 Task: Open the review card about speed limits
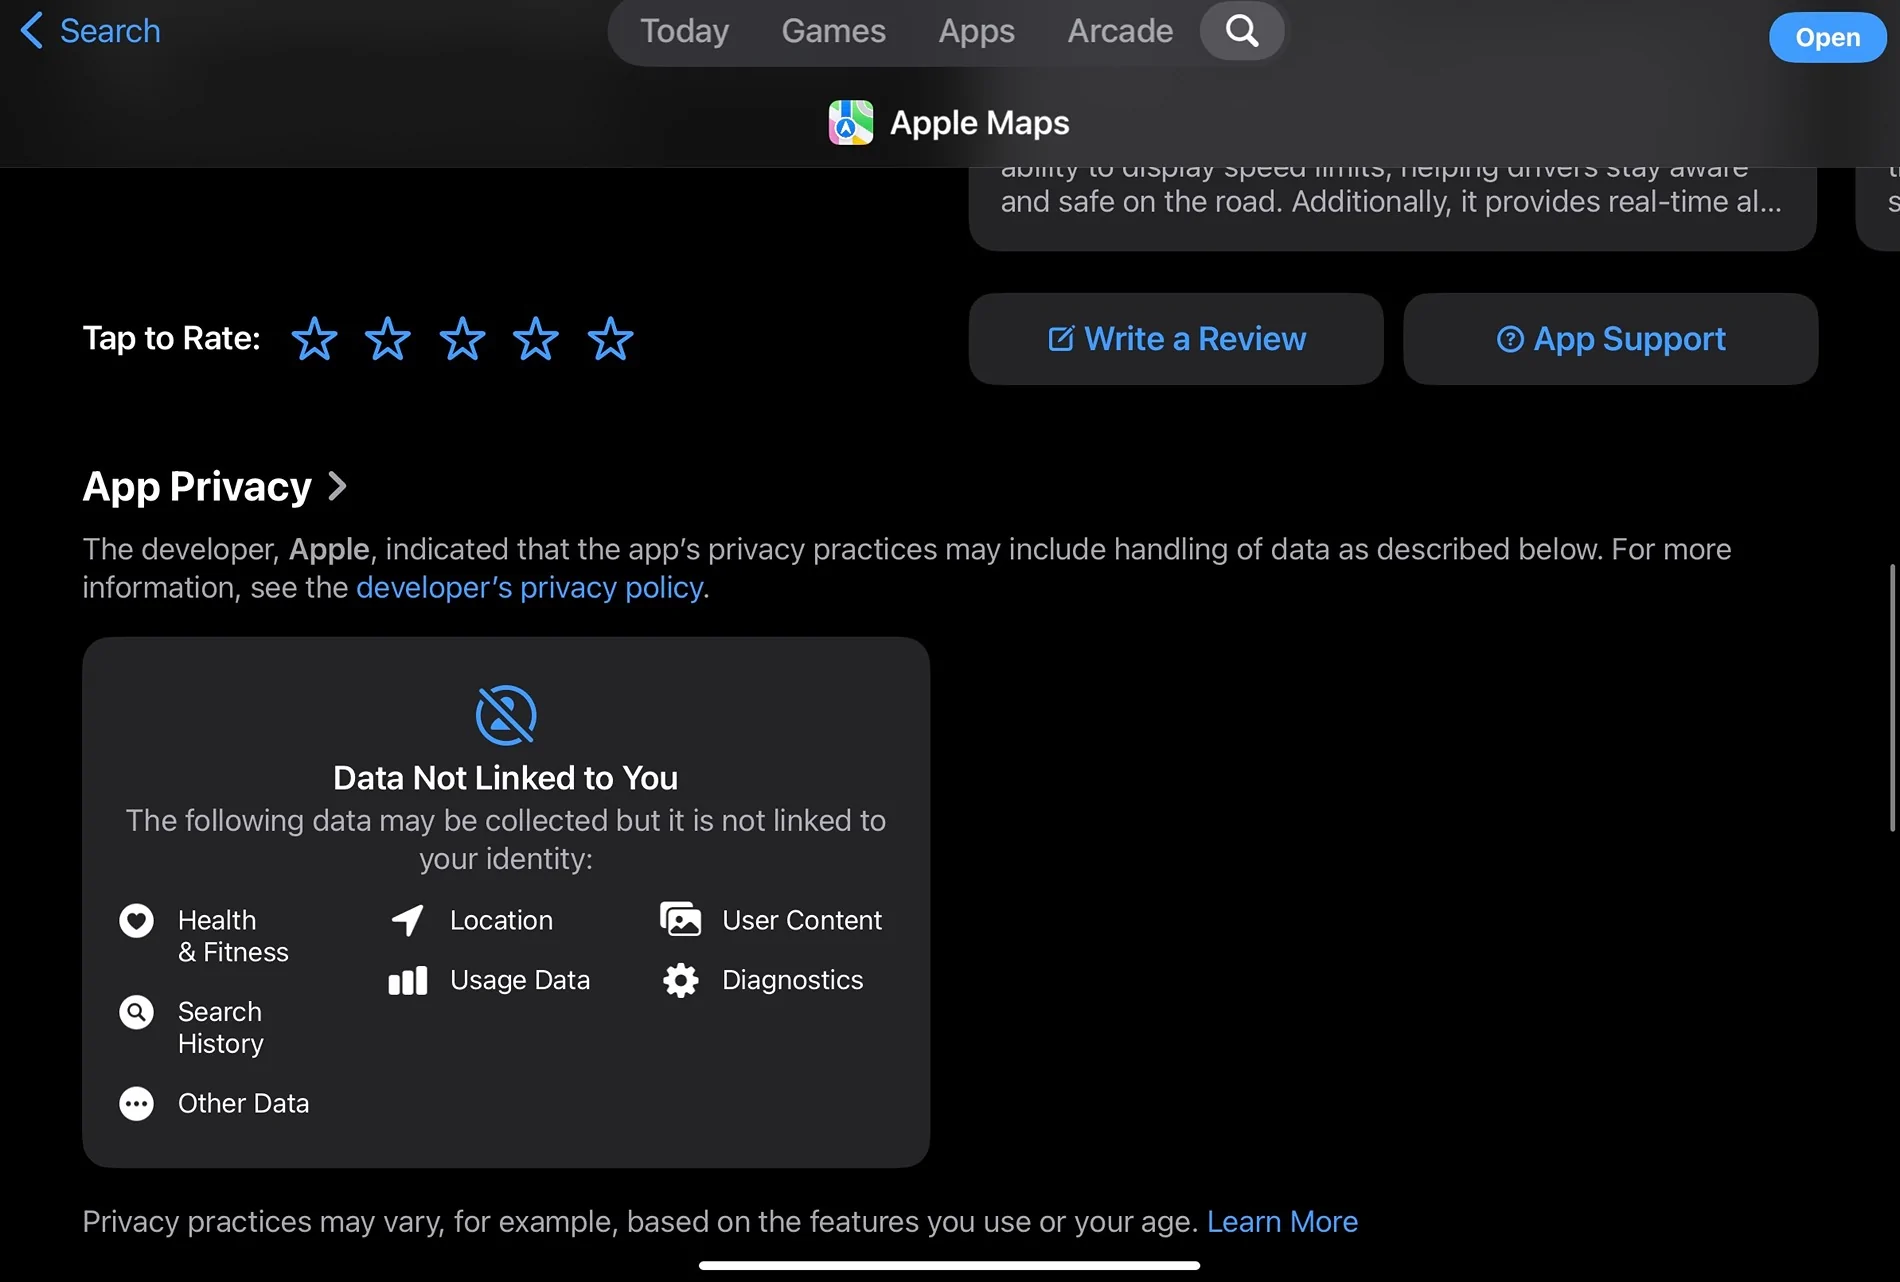[1392, 208]
